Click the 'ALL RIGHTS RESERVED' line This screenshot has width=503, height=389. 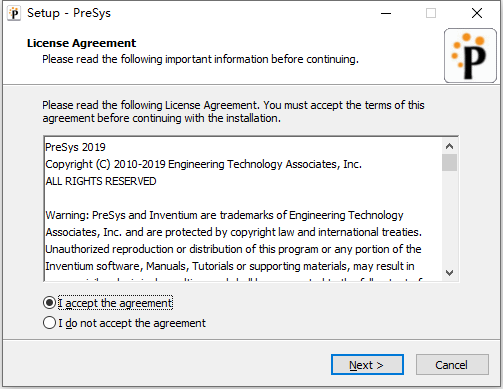101,181
